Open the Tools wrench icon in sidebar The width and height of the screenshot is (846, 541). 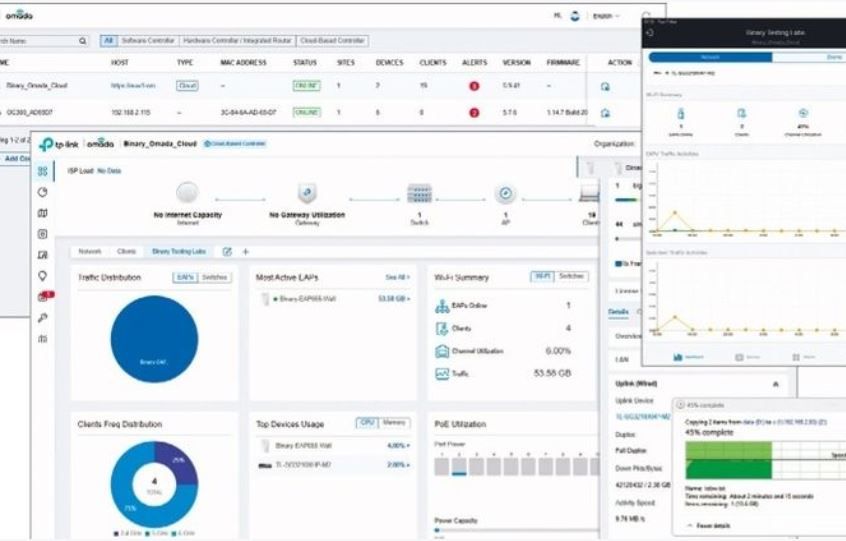pos(43,318)
